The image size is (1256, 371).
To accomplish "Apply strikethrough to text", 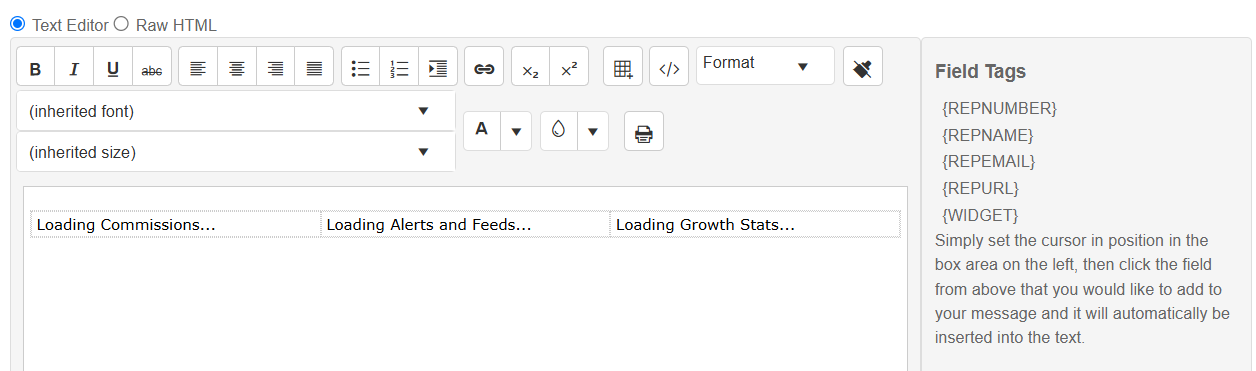I will [x=152, y=69].
